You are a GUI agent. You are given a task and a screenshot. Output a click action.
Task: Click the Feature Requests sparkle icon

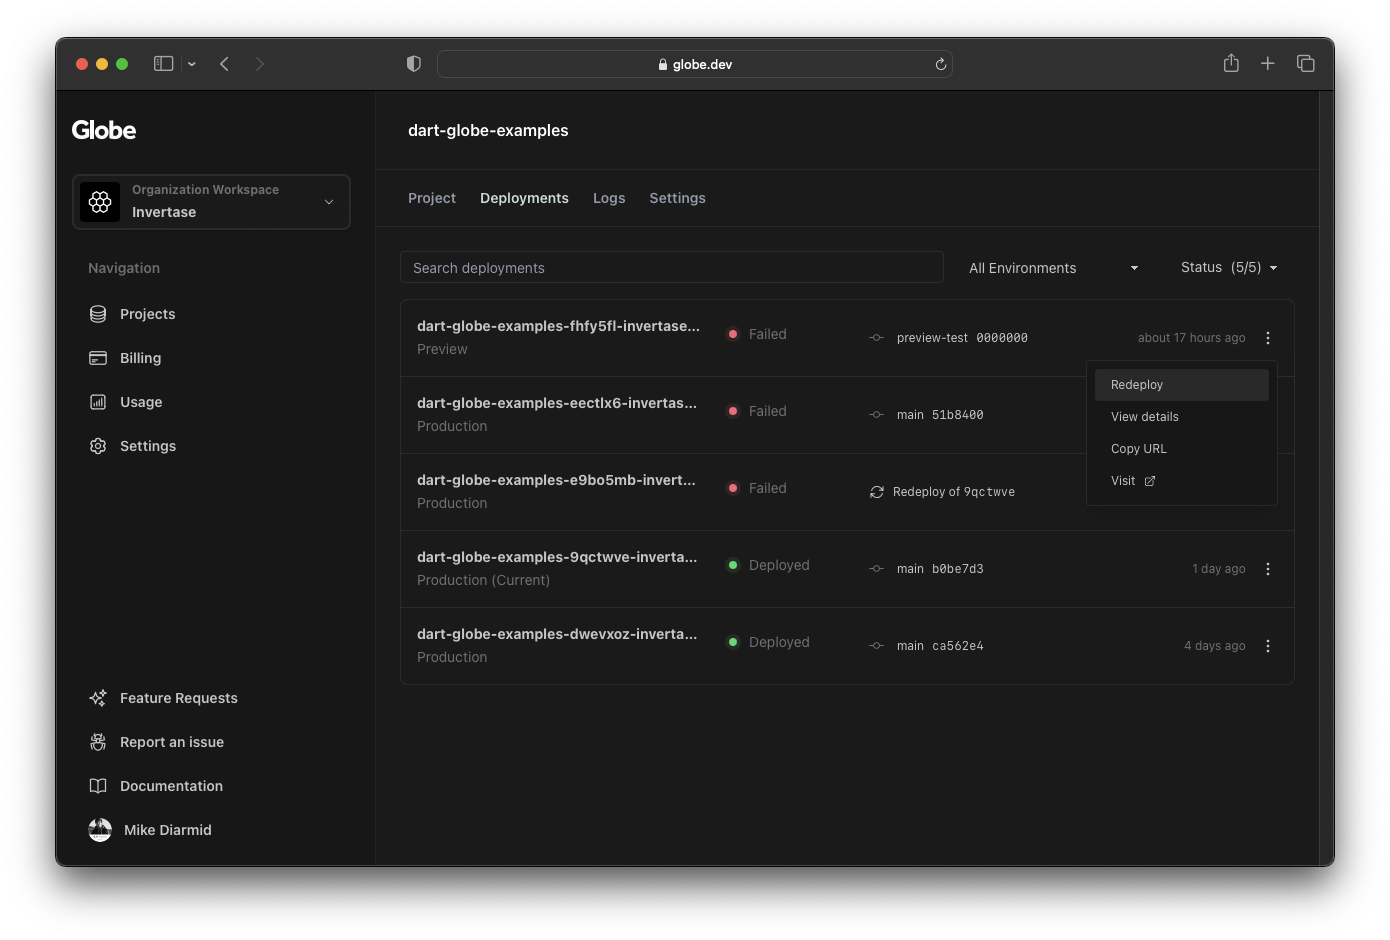click(98, 698)
